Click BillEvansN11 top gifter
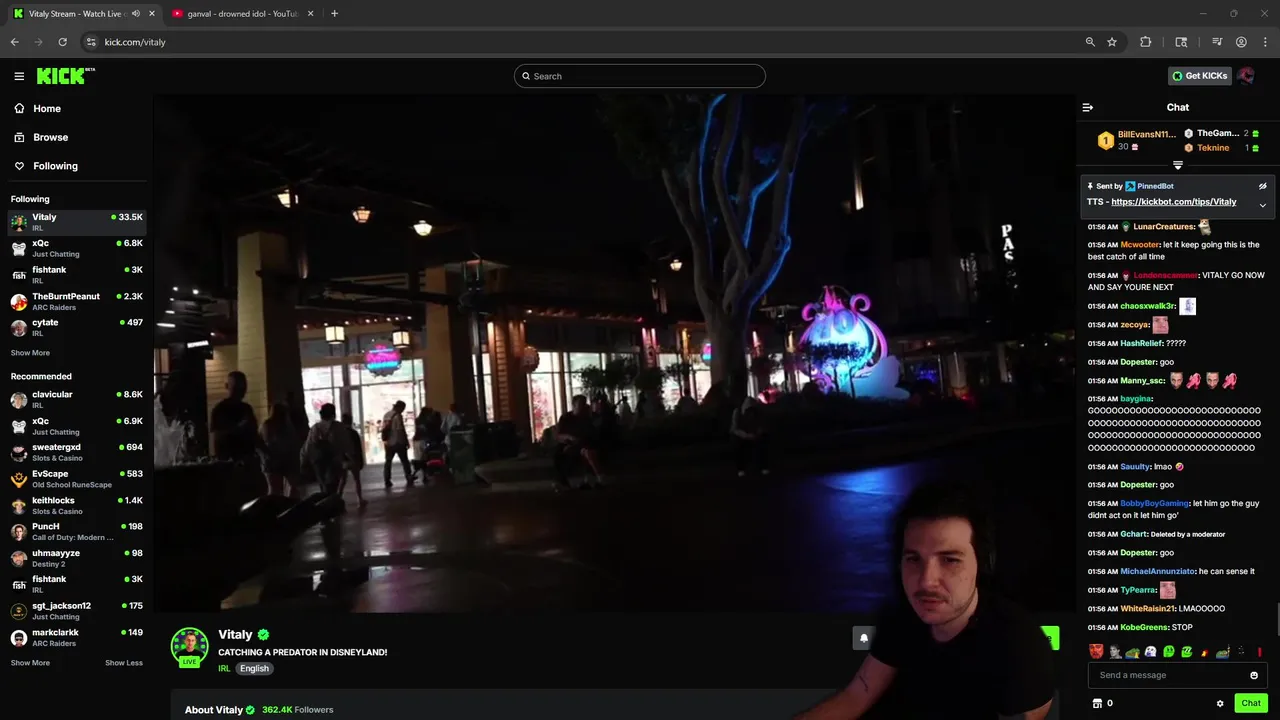The width and height of the screenshot is (1280, 720). pyautogui.click(x=1146, y=134)
